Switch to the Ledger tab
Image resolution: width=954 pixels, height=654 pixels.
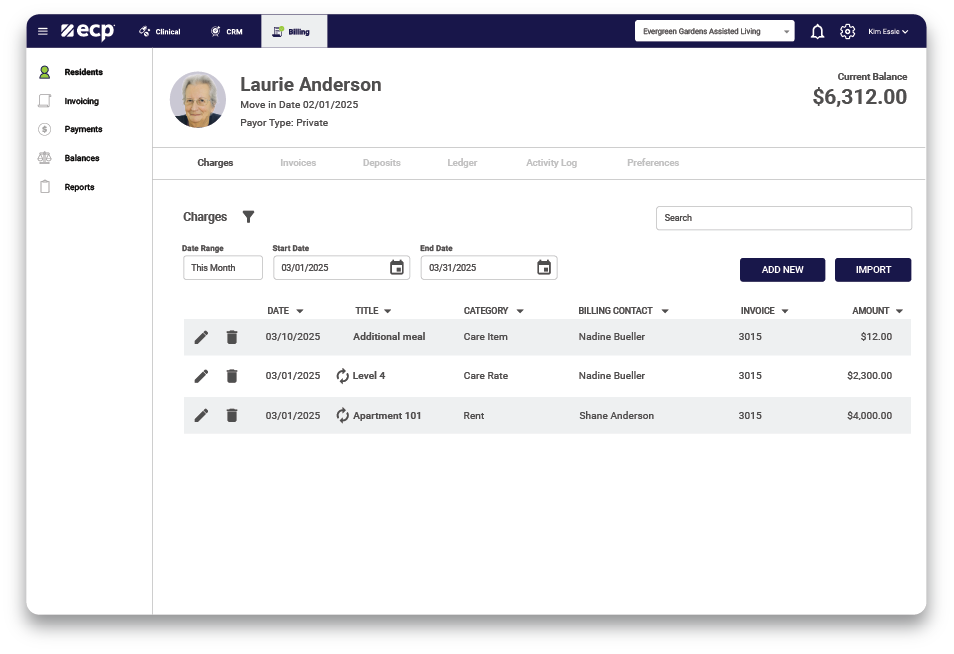coord(462,163)
